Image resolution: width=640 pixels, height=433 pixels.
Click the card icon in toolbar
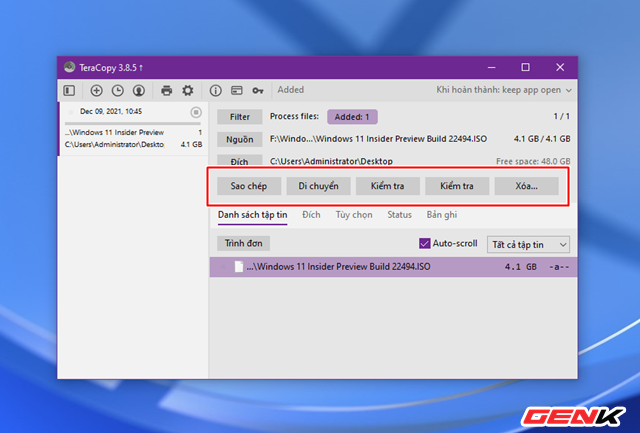pyautogui.click(x=237, y=90)
